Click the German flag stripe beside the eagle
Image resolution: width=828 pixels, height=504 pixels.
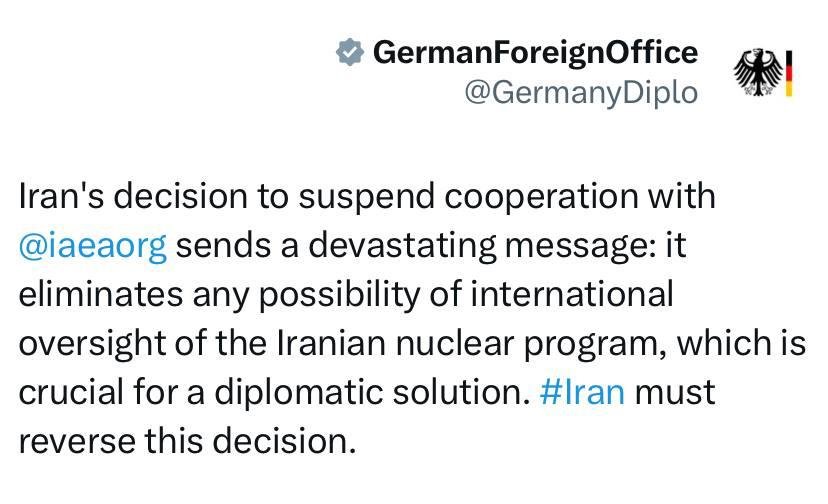coord(788,73)
